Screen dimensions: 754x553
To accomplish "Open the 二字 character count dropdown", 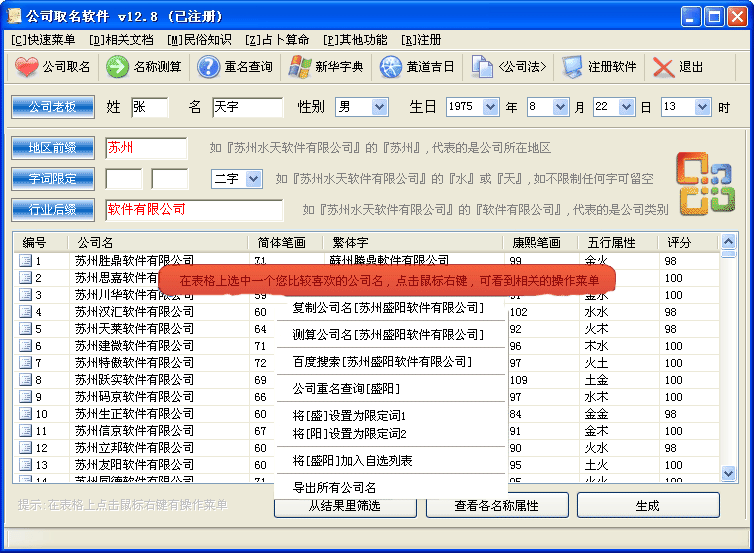I will click(253, 179).
